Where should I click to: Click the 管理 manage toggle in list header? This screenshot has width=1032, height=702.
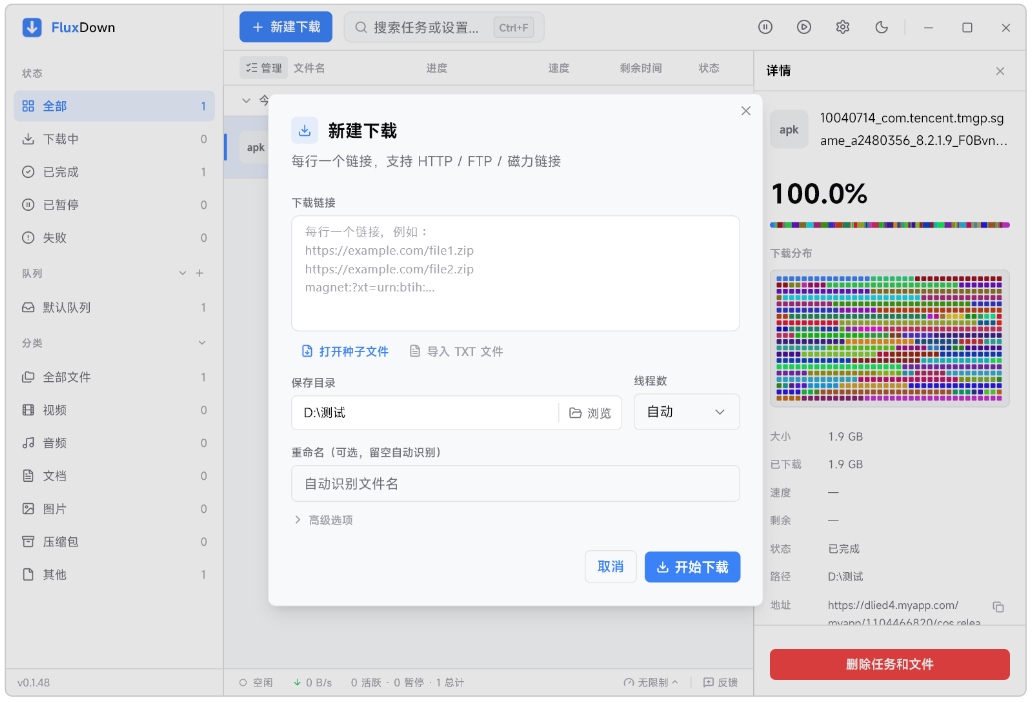point(264,68)
